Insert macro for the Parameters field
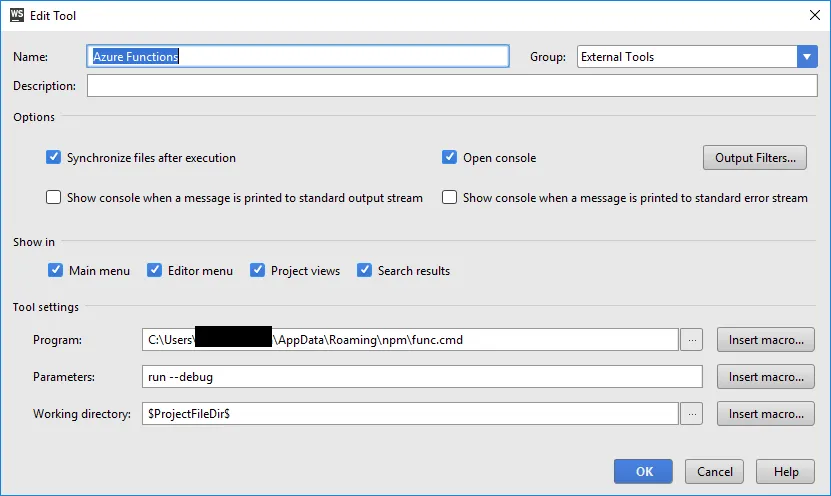 point(765,377)
